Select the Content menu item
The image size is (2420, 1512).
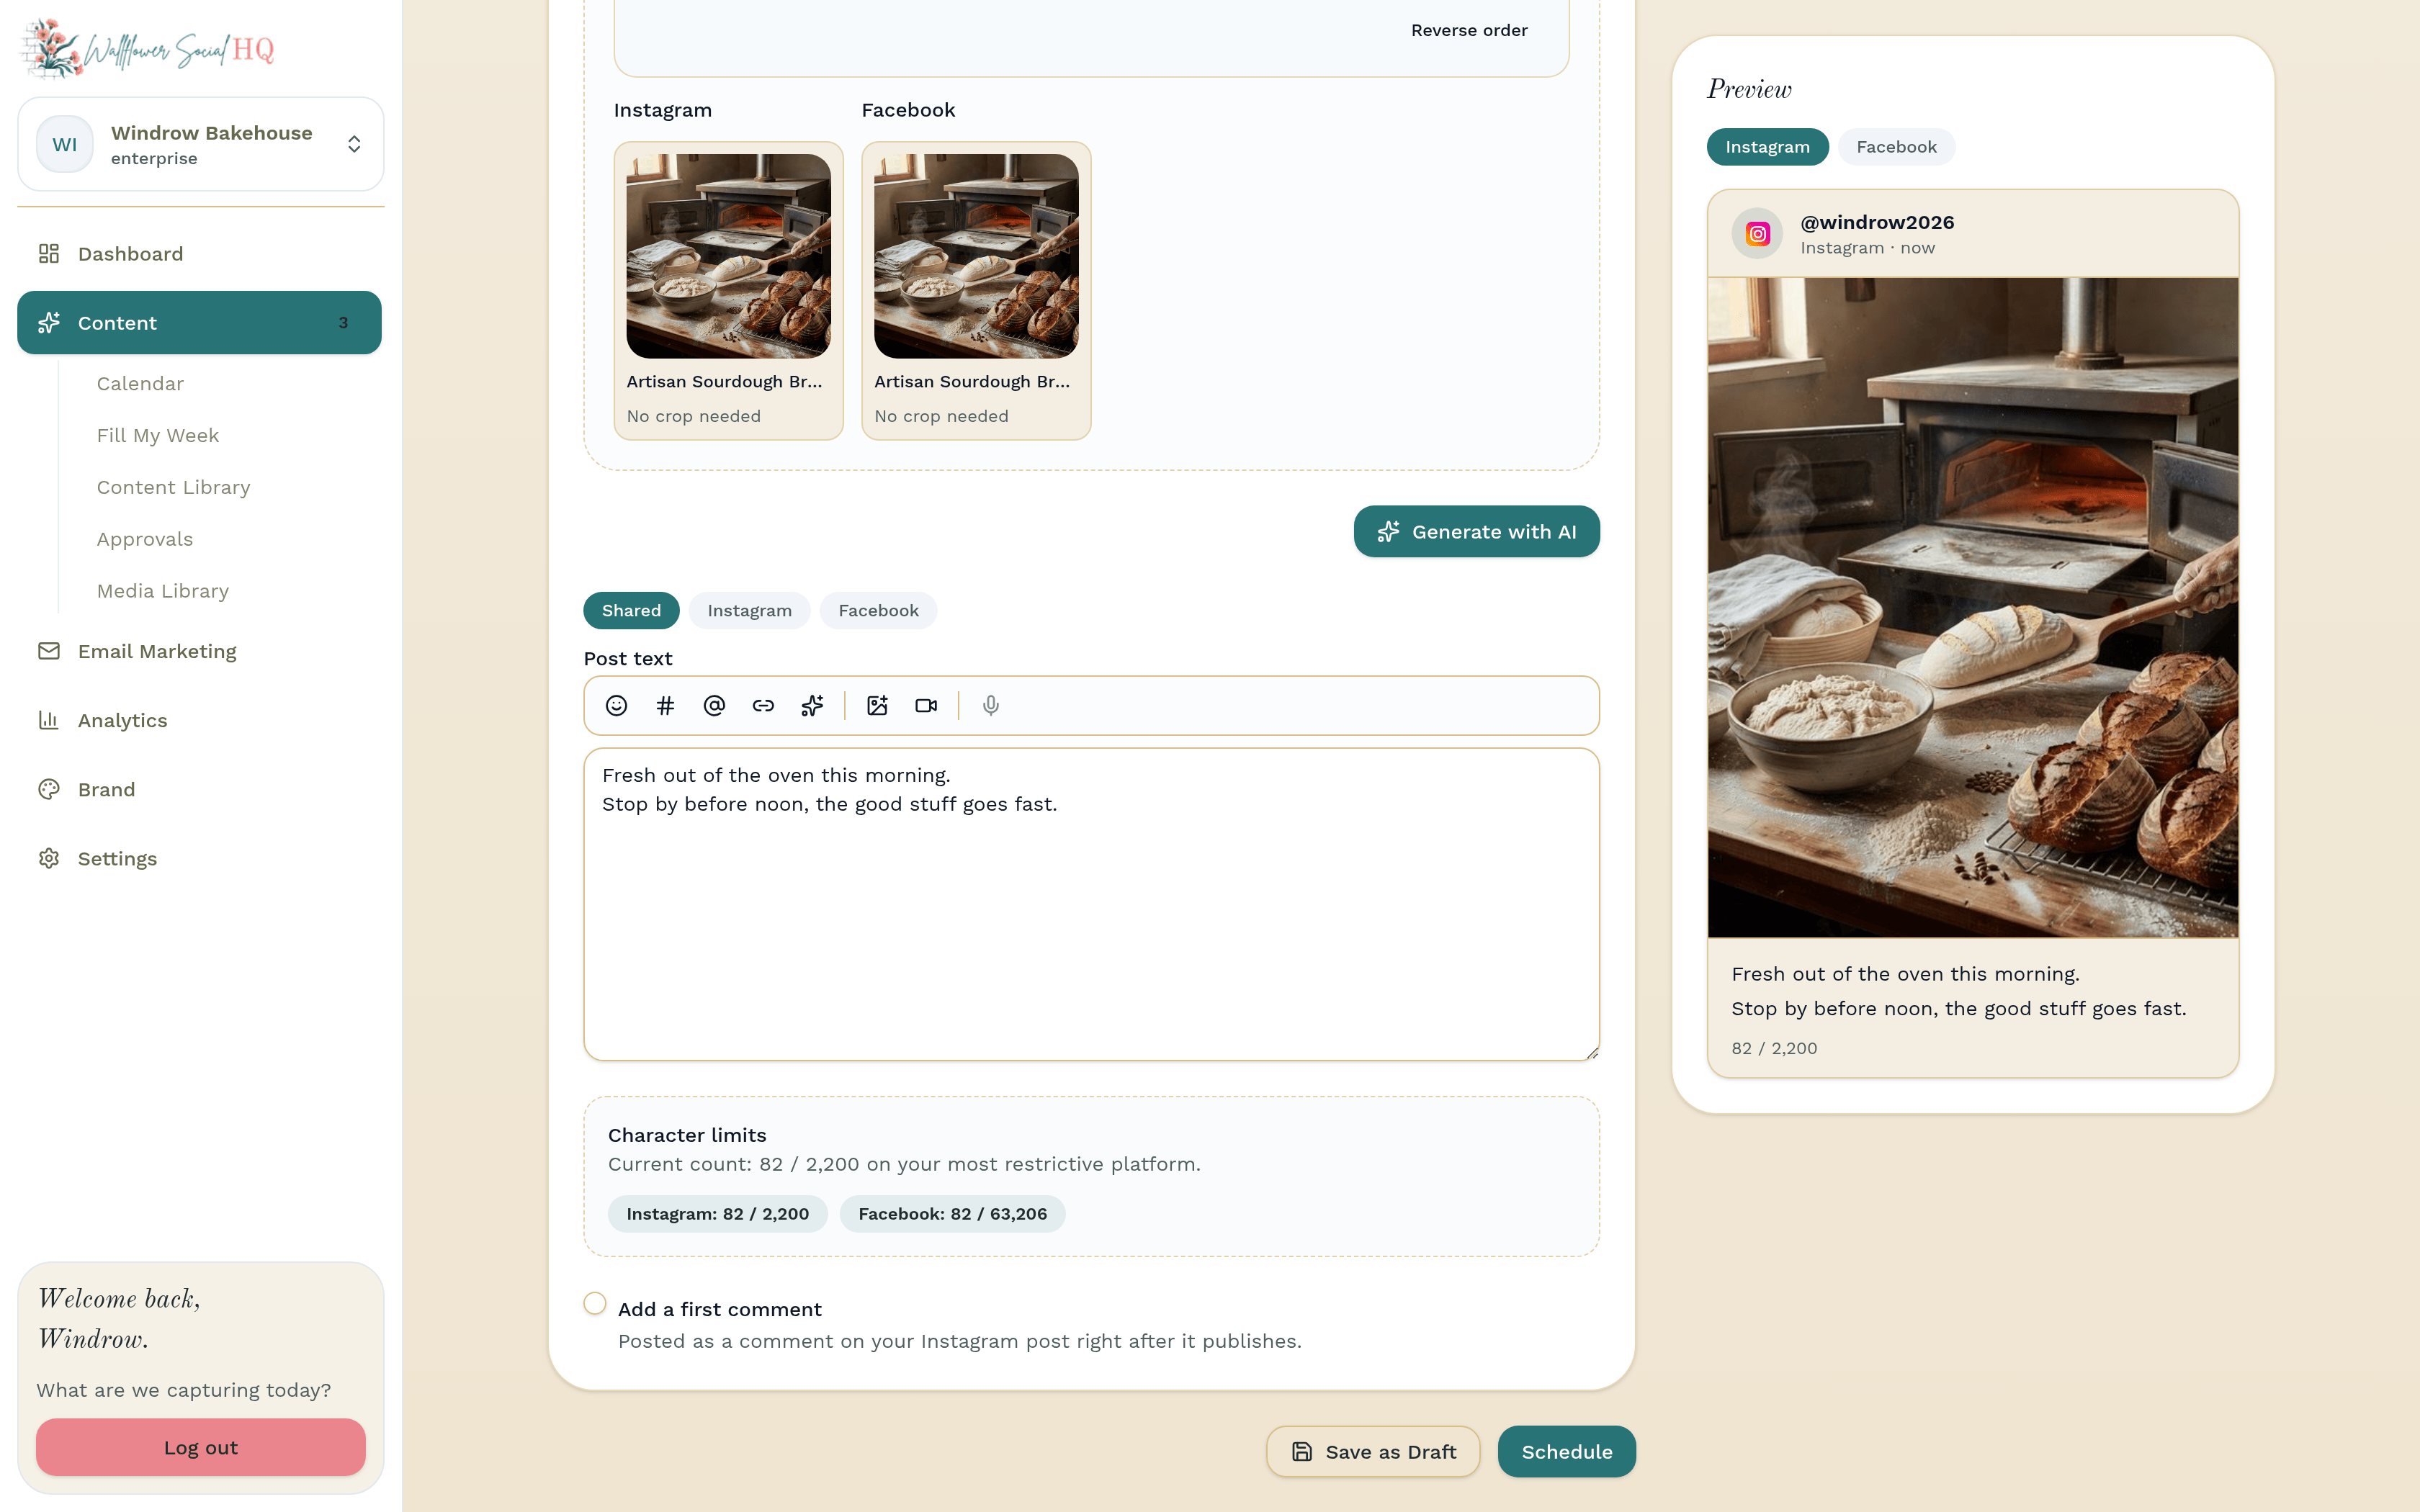point(199,323)
